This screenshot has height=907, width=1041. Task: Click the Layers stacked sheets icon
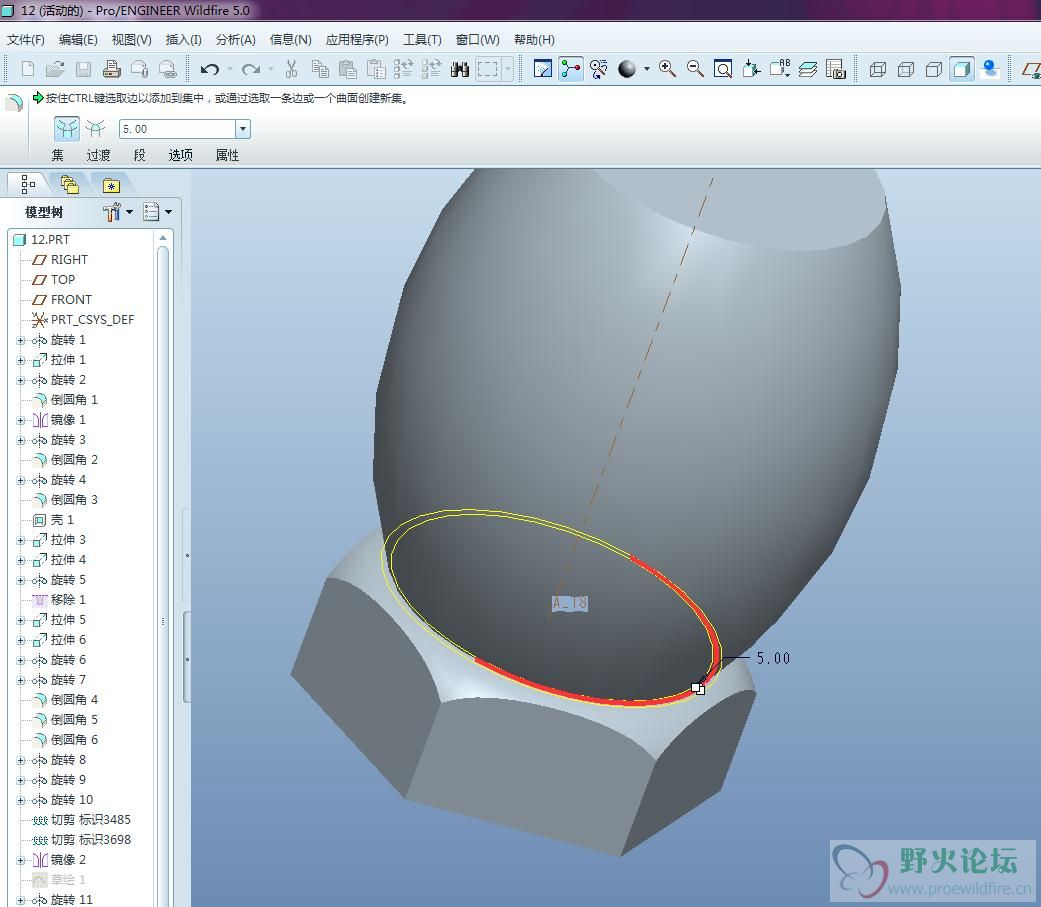807,69
